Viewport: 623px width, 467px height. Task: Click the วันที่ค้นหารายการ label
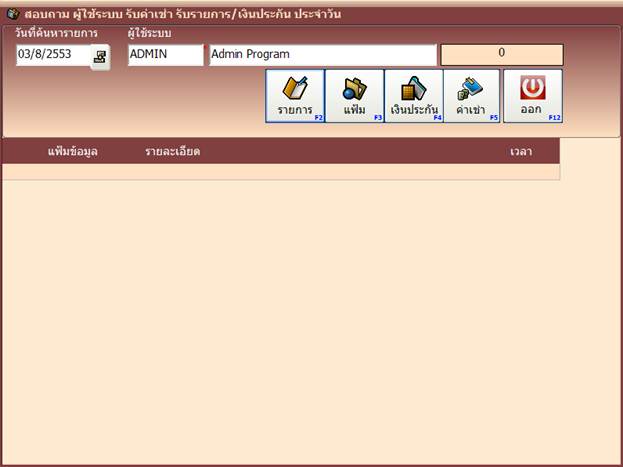[56, 34]
